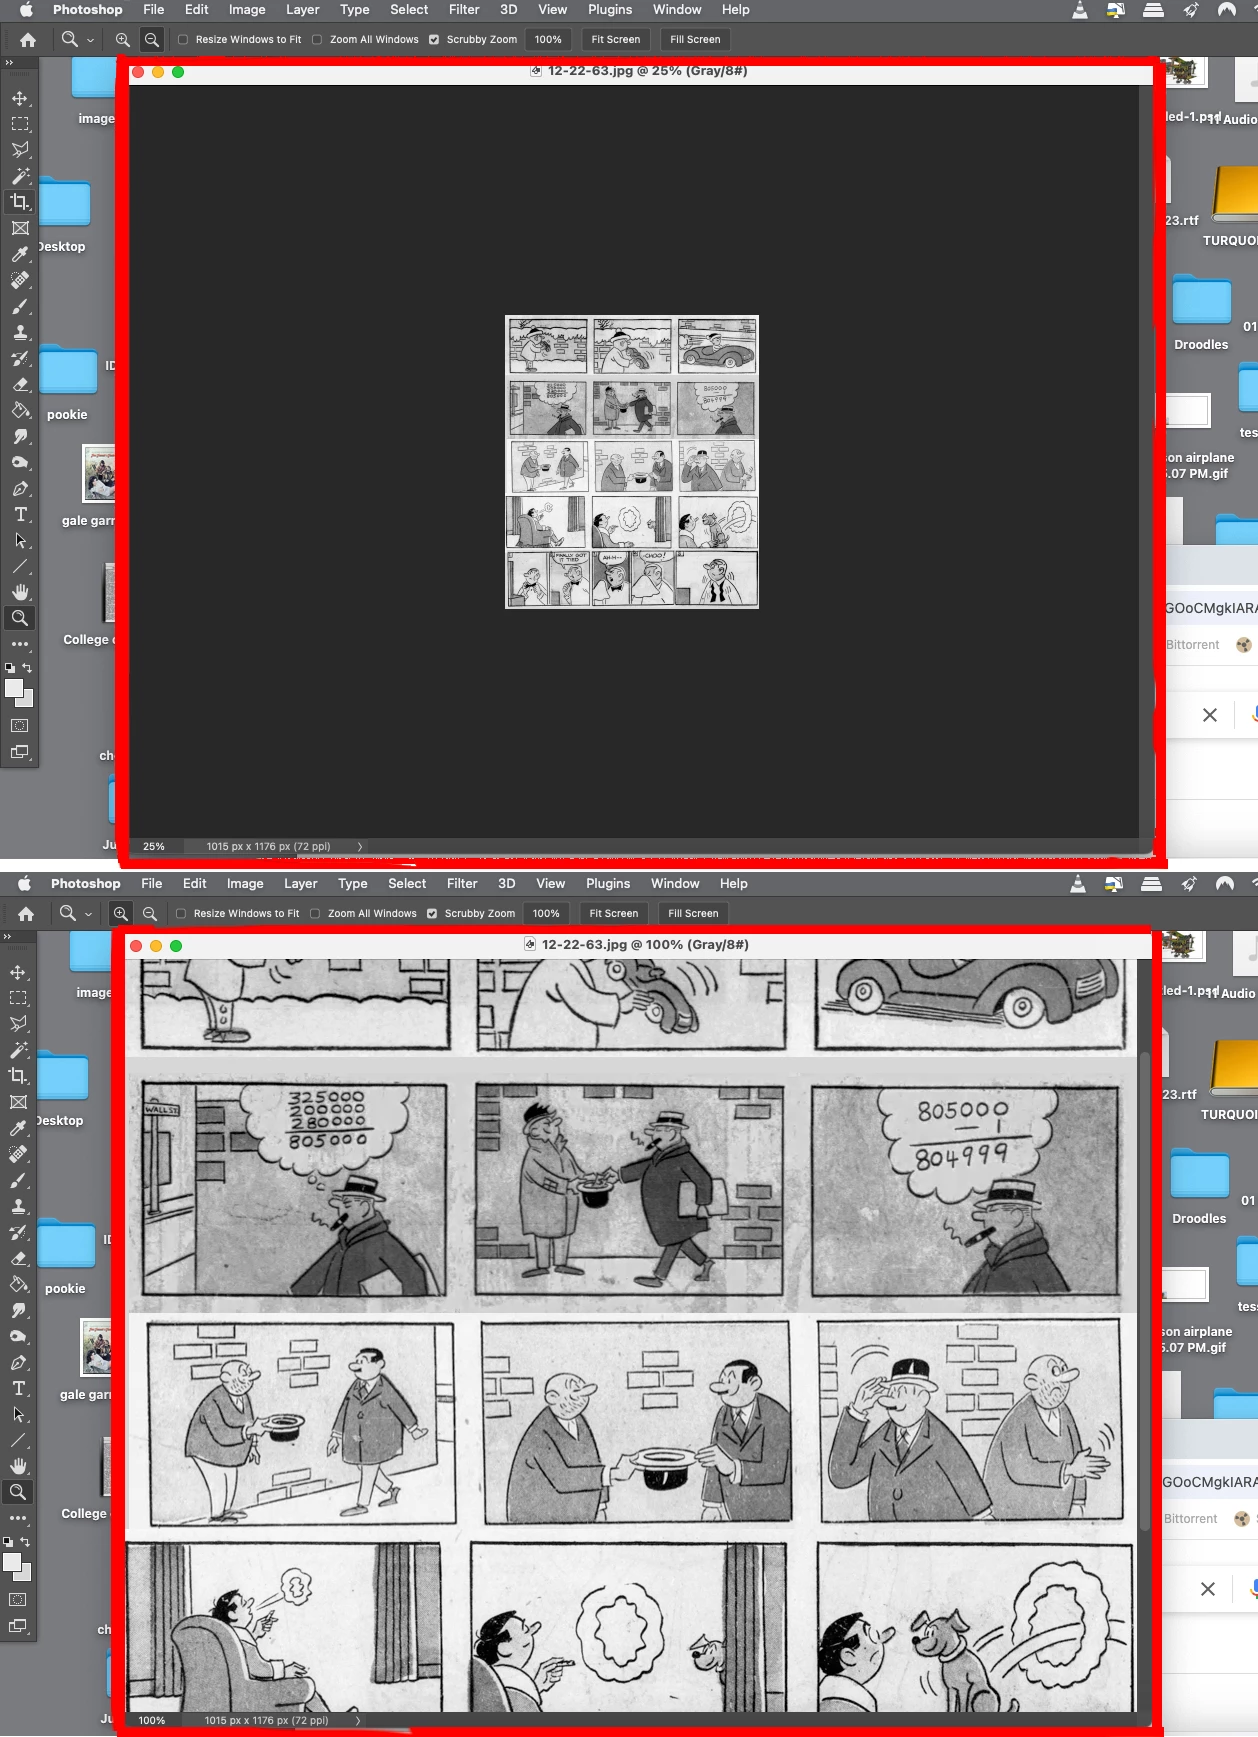The image size is (1258, 1737).
Task: Enable Resize Windows to Fit in upper options bar
Action: click(183, 40)
